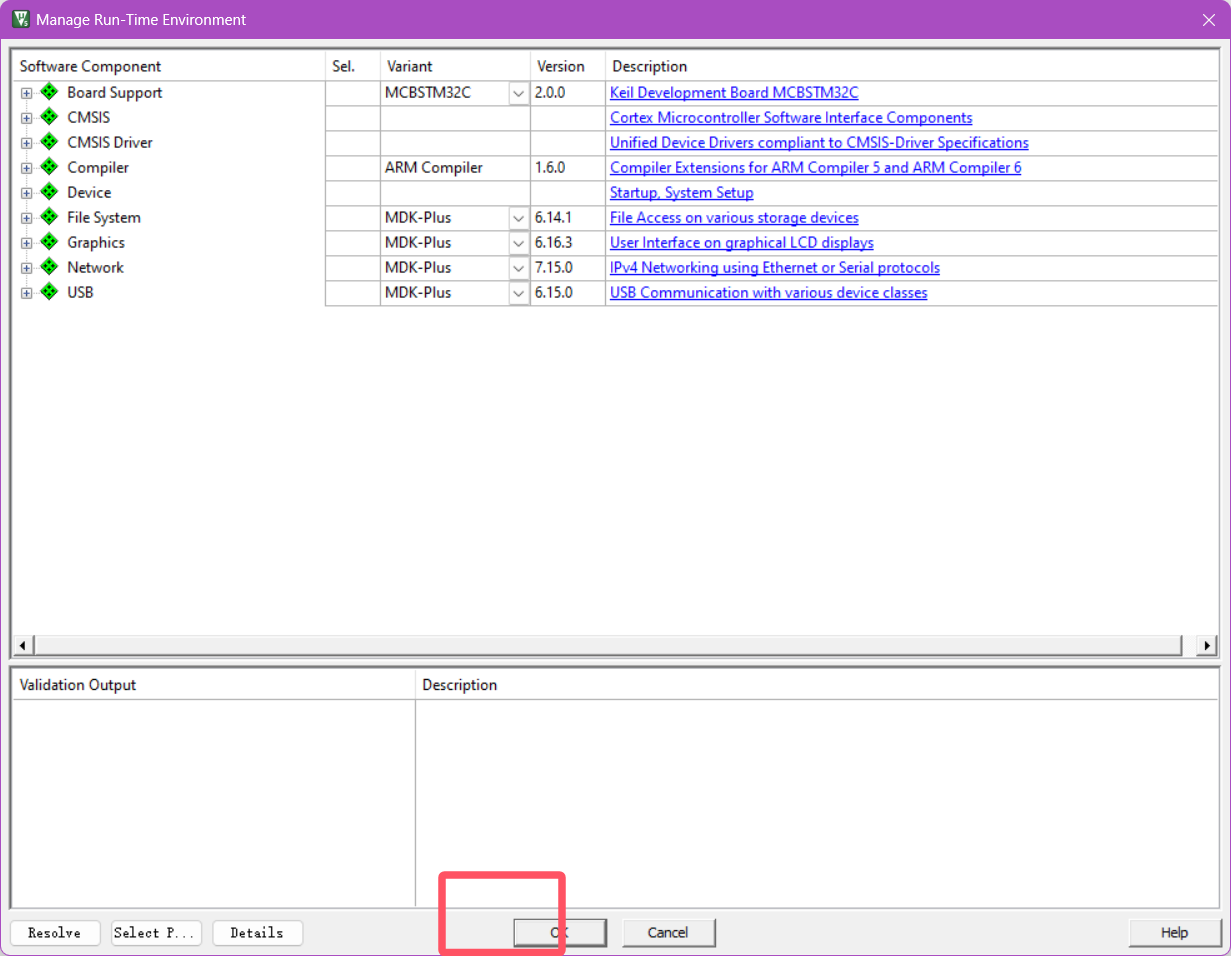
Task: Select the ARM Compiler variant cell
Action: pyautogui.click(x=455, y=168)
